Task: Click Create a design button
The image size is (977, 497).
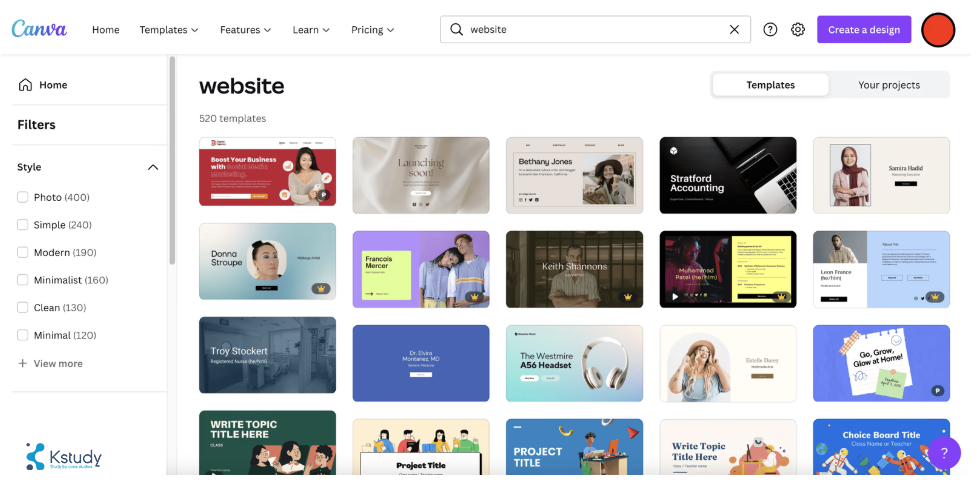Action: [x=864, y=30]
